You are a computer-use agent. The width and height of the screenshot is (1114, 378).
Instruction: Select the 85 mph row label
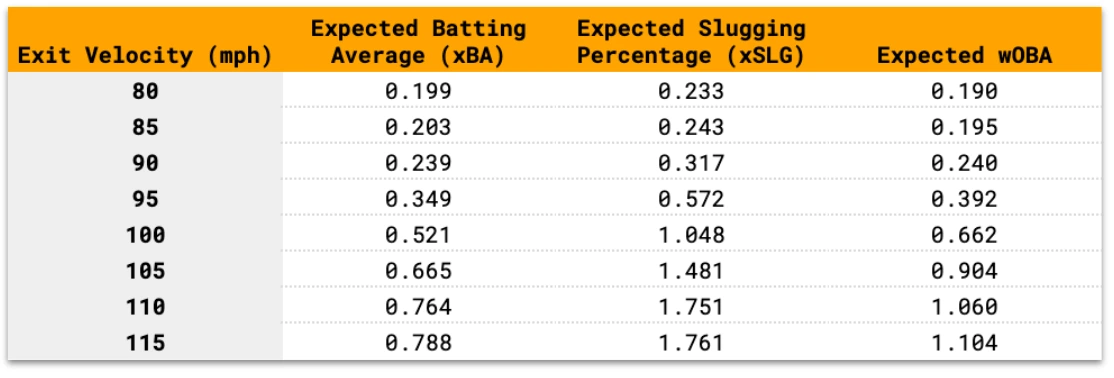pyautogui.click(x=145, y=127)
